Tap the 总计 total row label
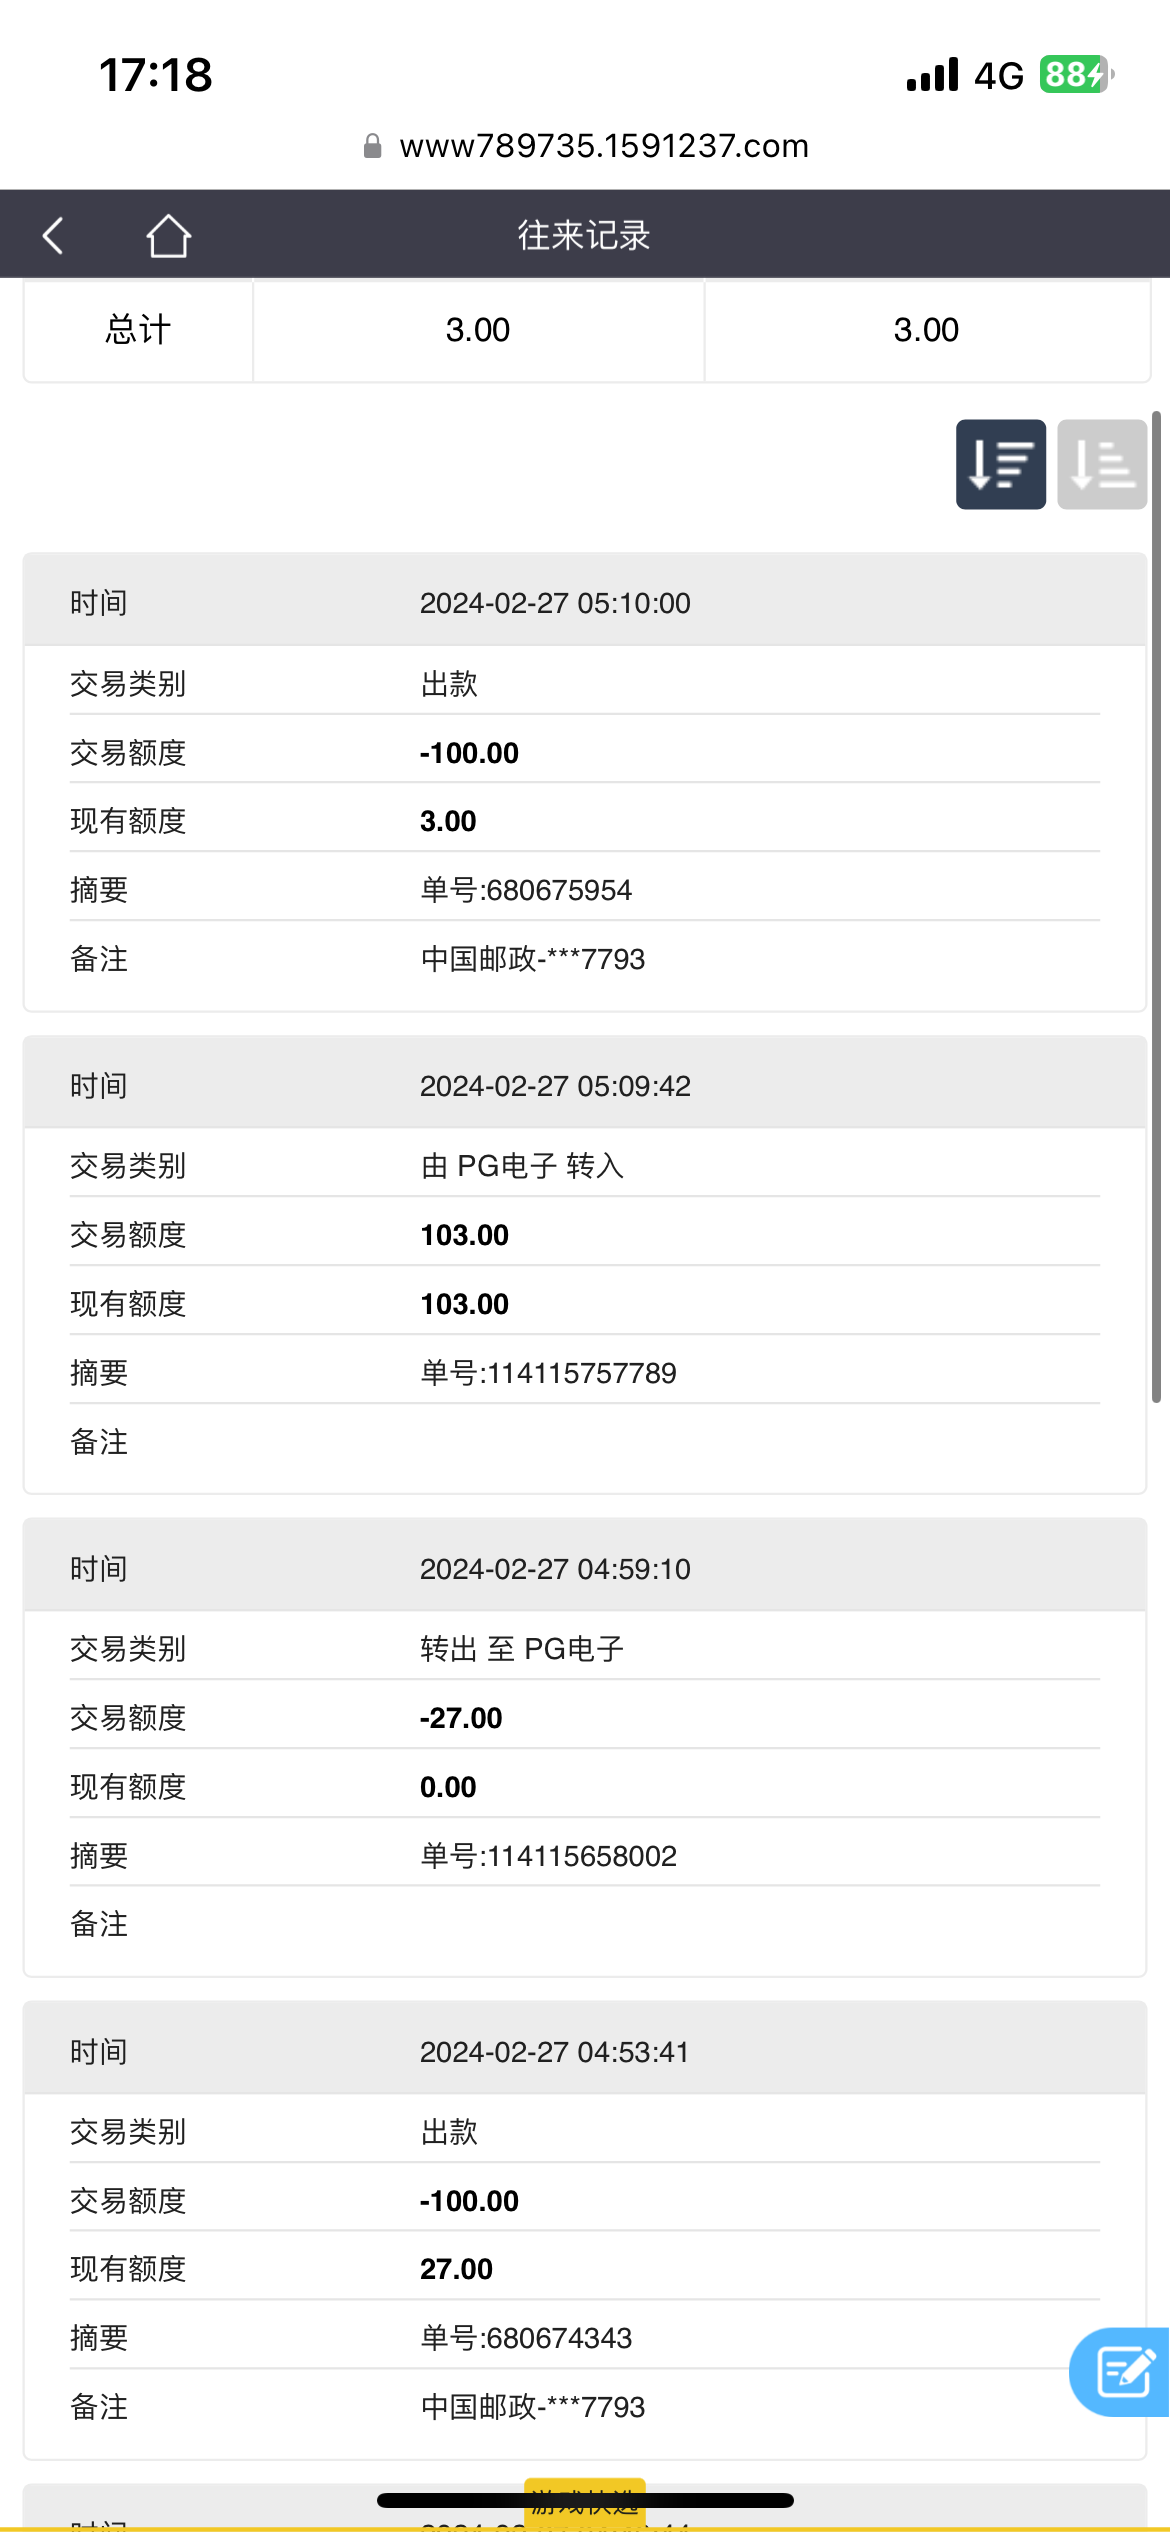This screenshot has width=1170, height=2532. point(138,330)
